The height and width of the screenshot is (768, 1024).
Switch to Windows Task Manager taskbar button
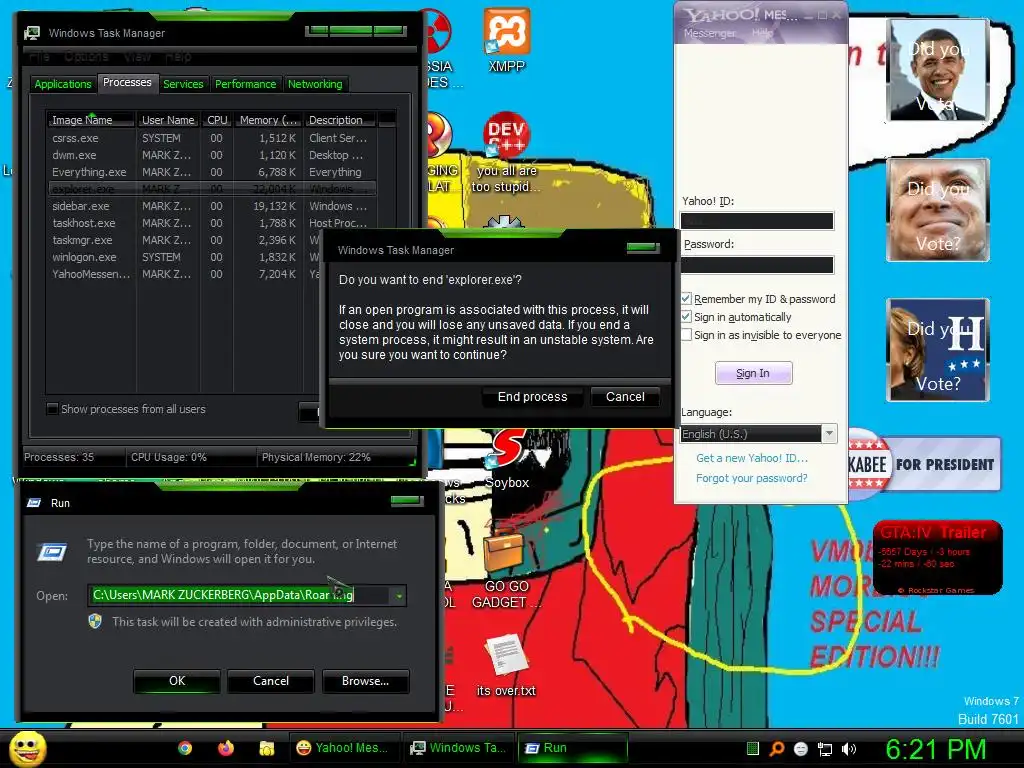(458, 748)
